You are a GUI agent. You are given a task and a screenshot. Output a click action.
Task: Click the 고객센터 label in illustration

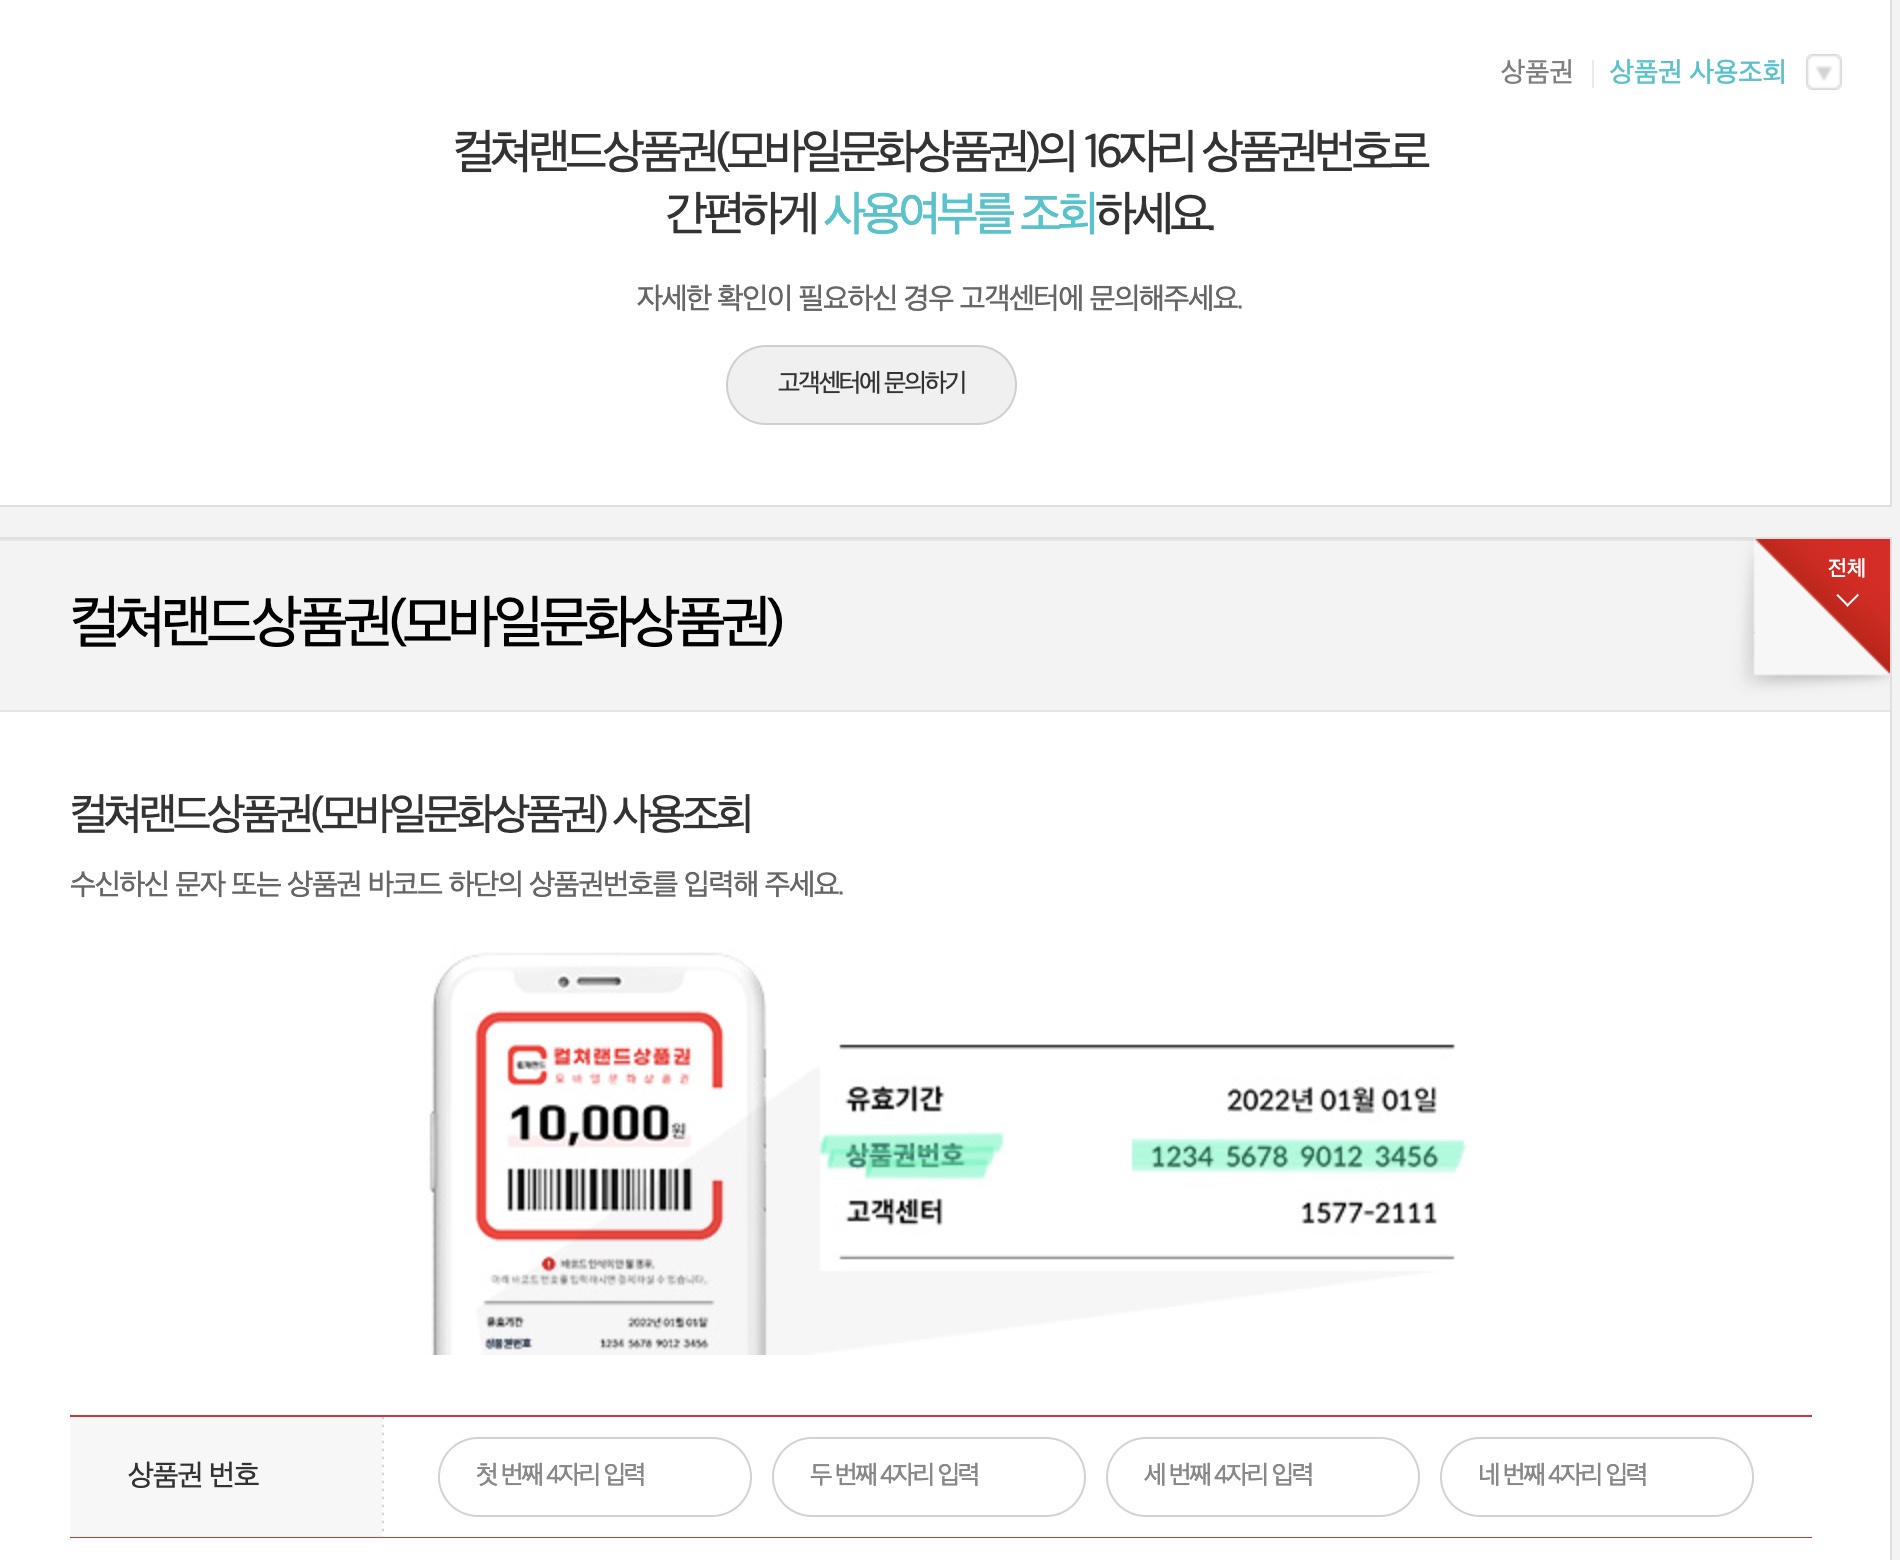[894, 1212]
